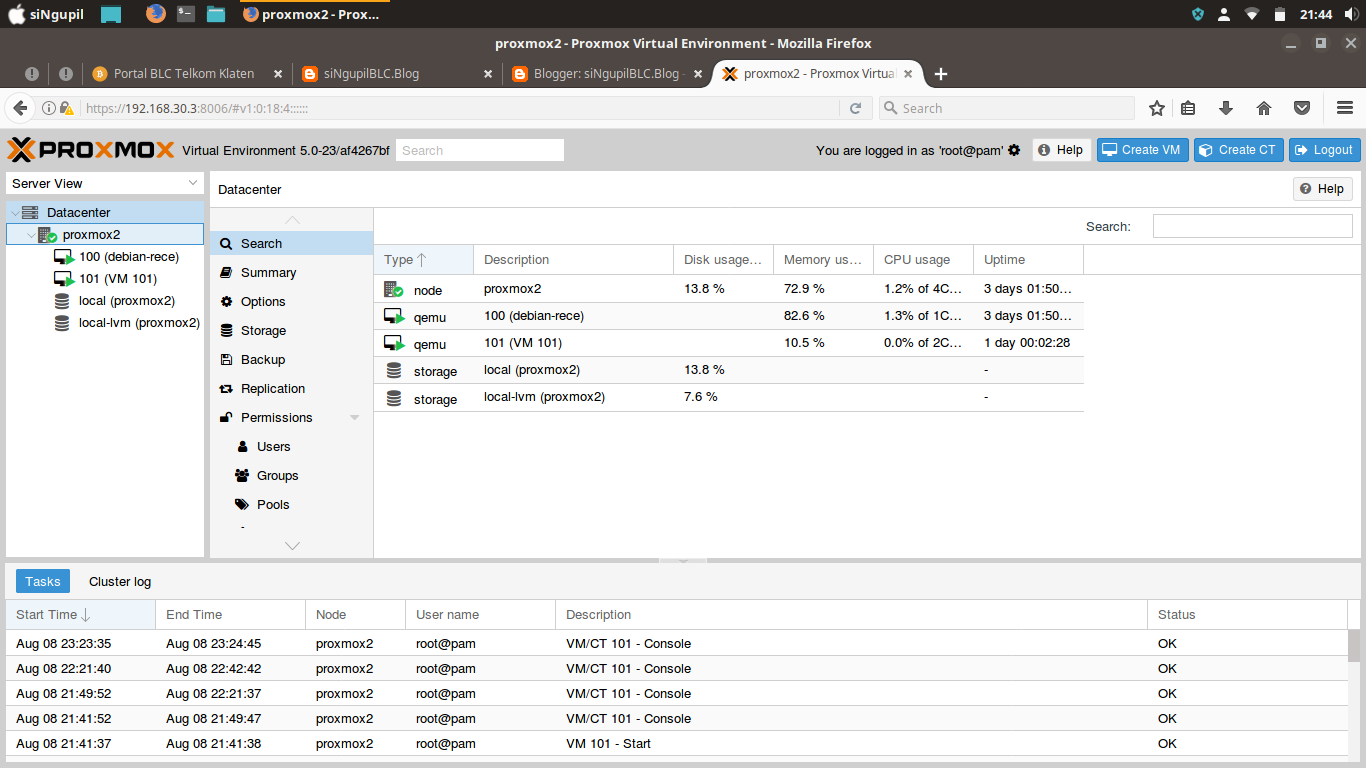Open the file manager launcher in top panel
This screenshot has height=768, width=1366.
[216, 14]
